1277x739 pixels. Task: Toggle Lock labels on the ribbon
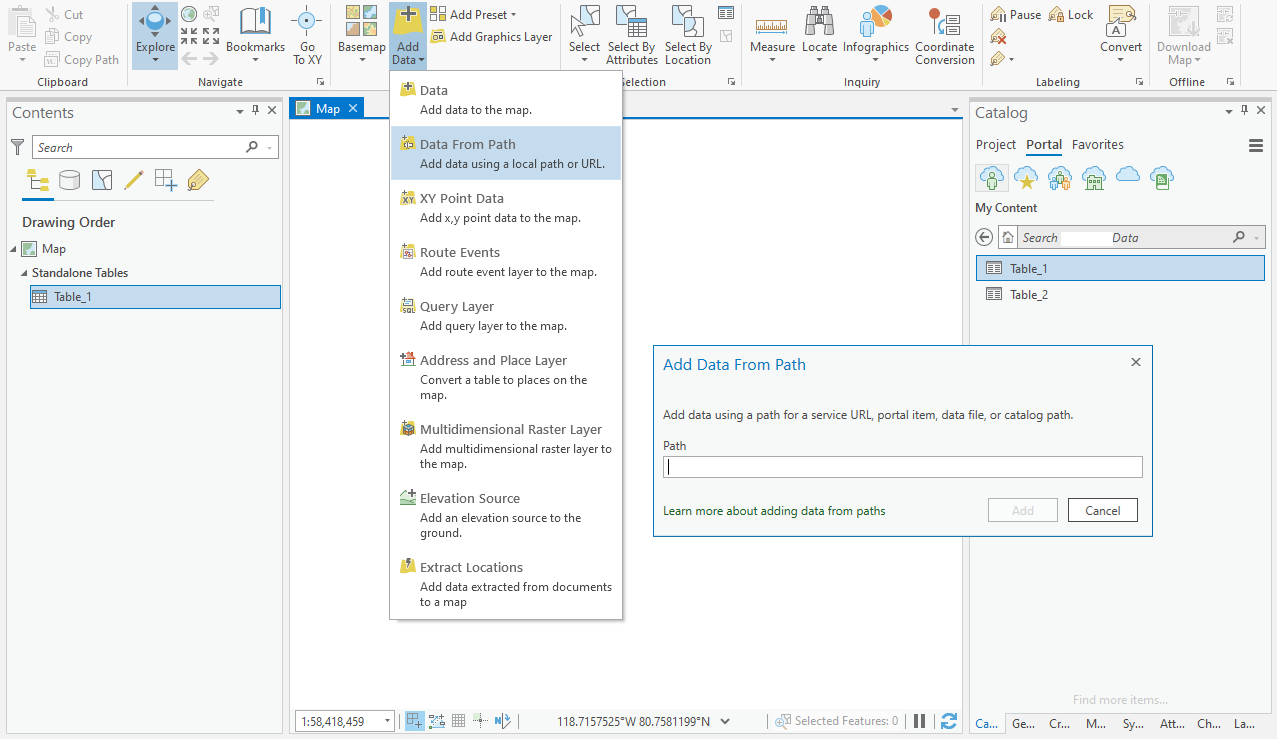pyautogui.click(x=1070, y=13)
